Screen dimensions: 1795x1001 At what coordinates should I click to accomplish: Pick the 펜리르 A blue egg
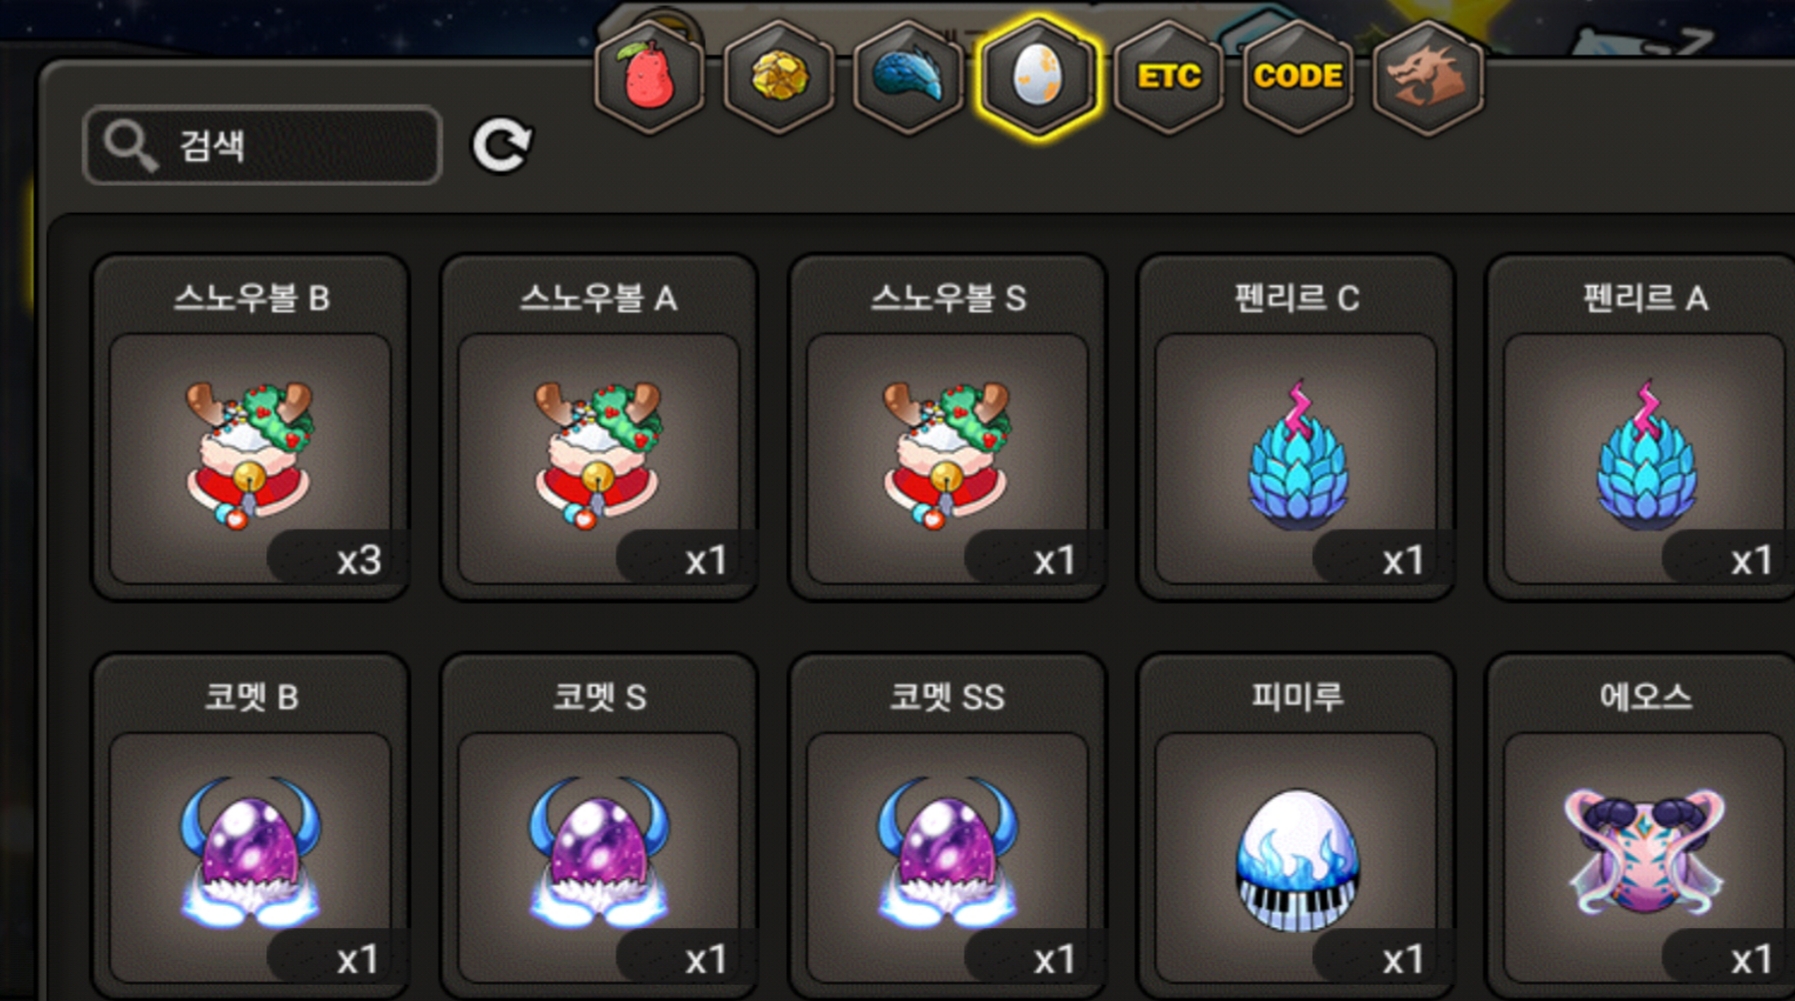point(1644,428)
